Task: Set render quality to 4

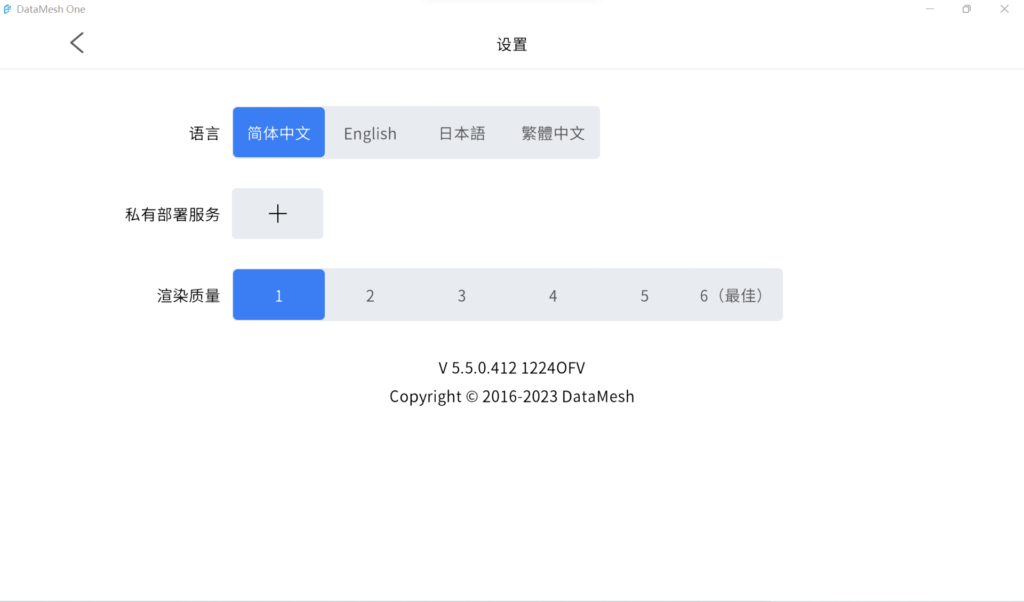Action: click(553, 295)
